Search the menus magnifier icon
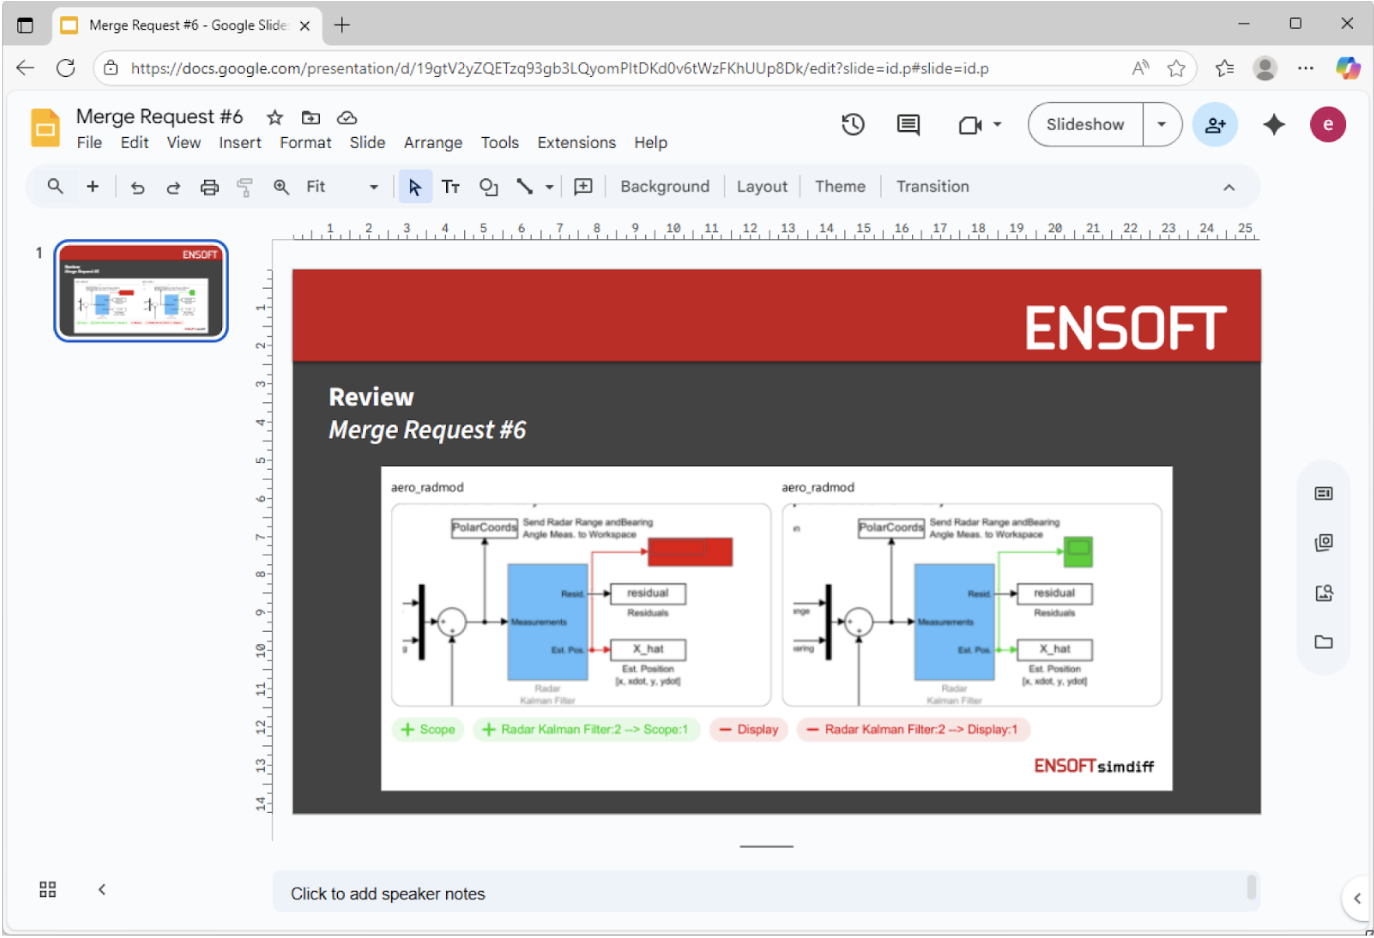This screenshot has width=1374, height=938. click(x=56, y=187)
